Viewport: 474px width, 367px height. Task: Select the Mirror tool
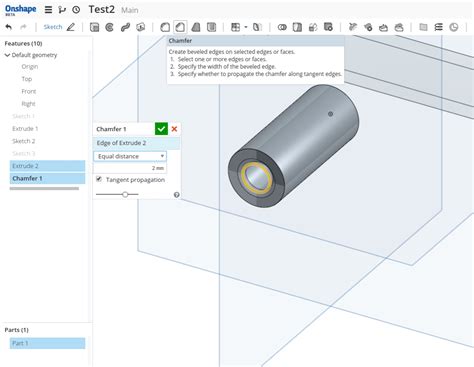point(257,27)
